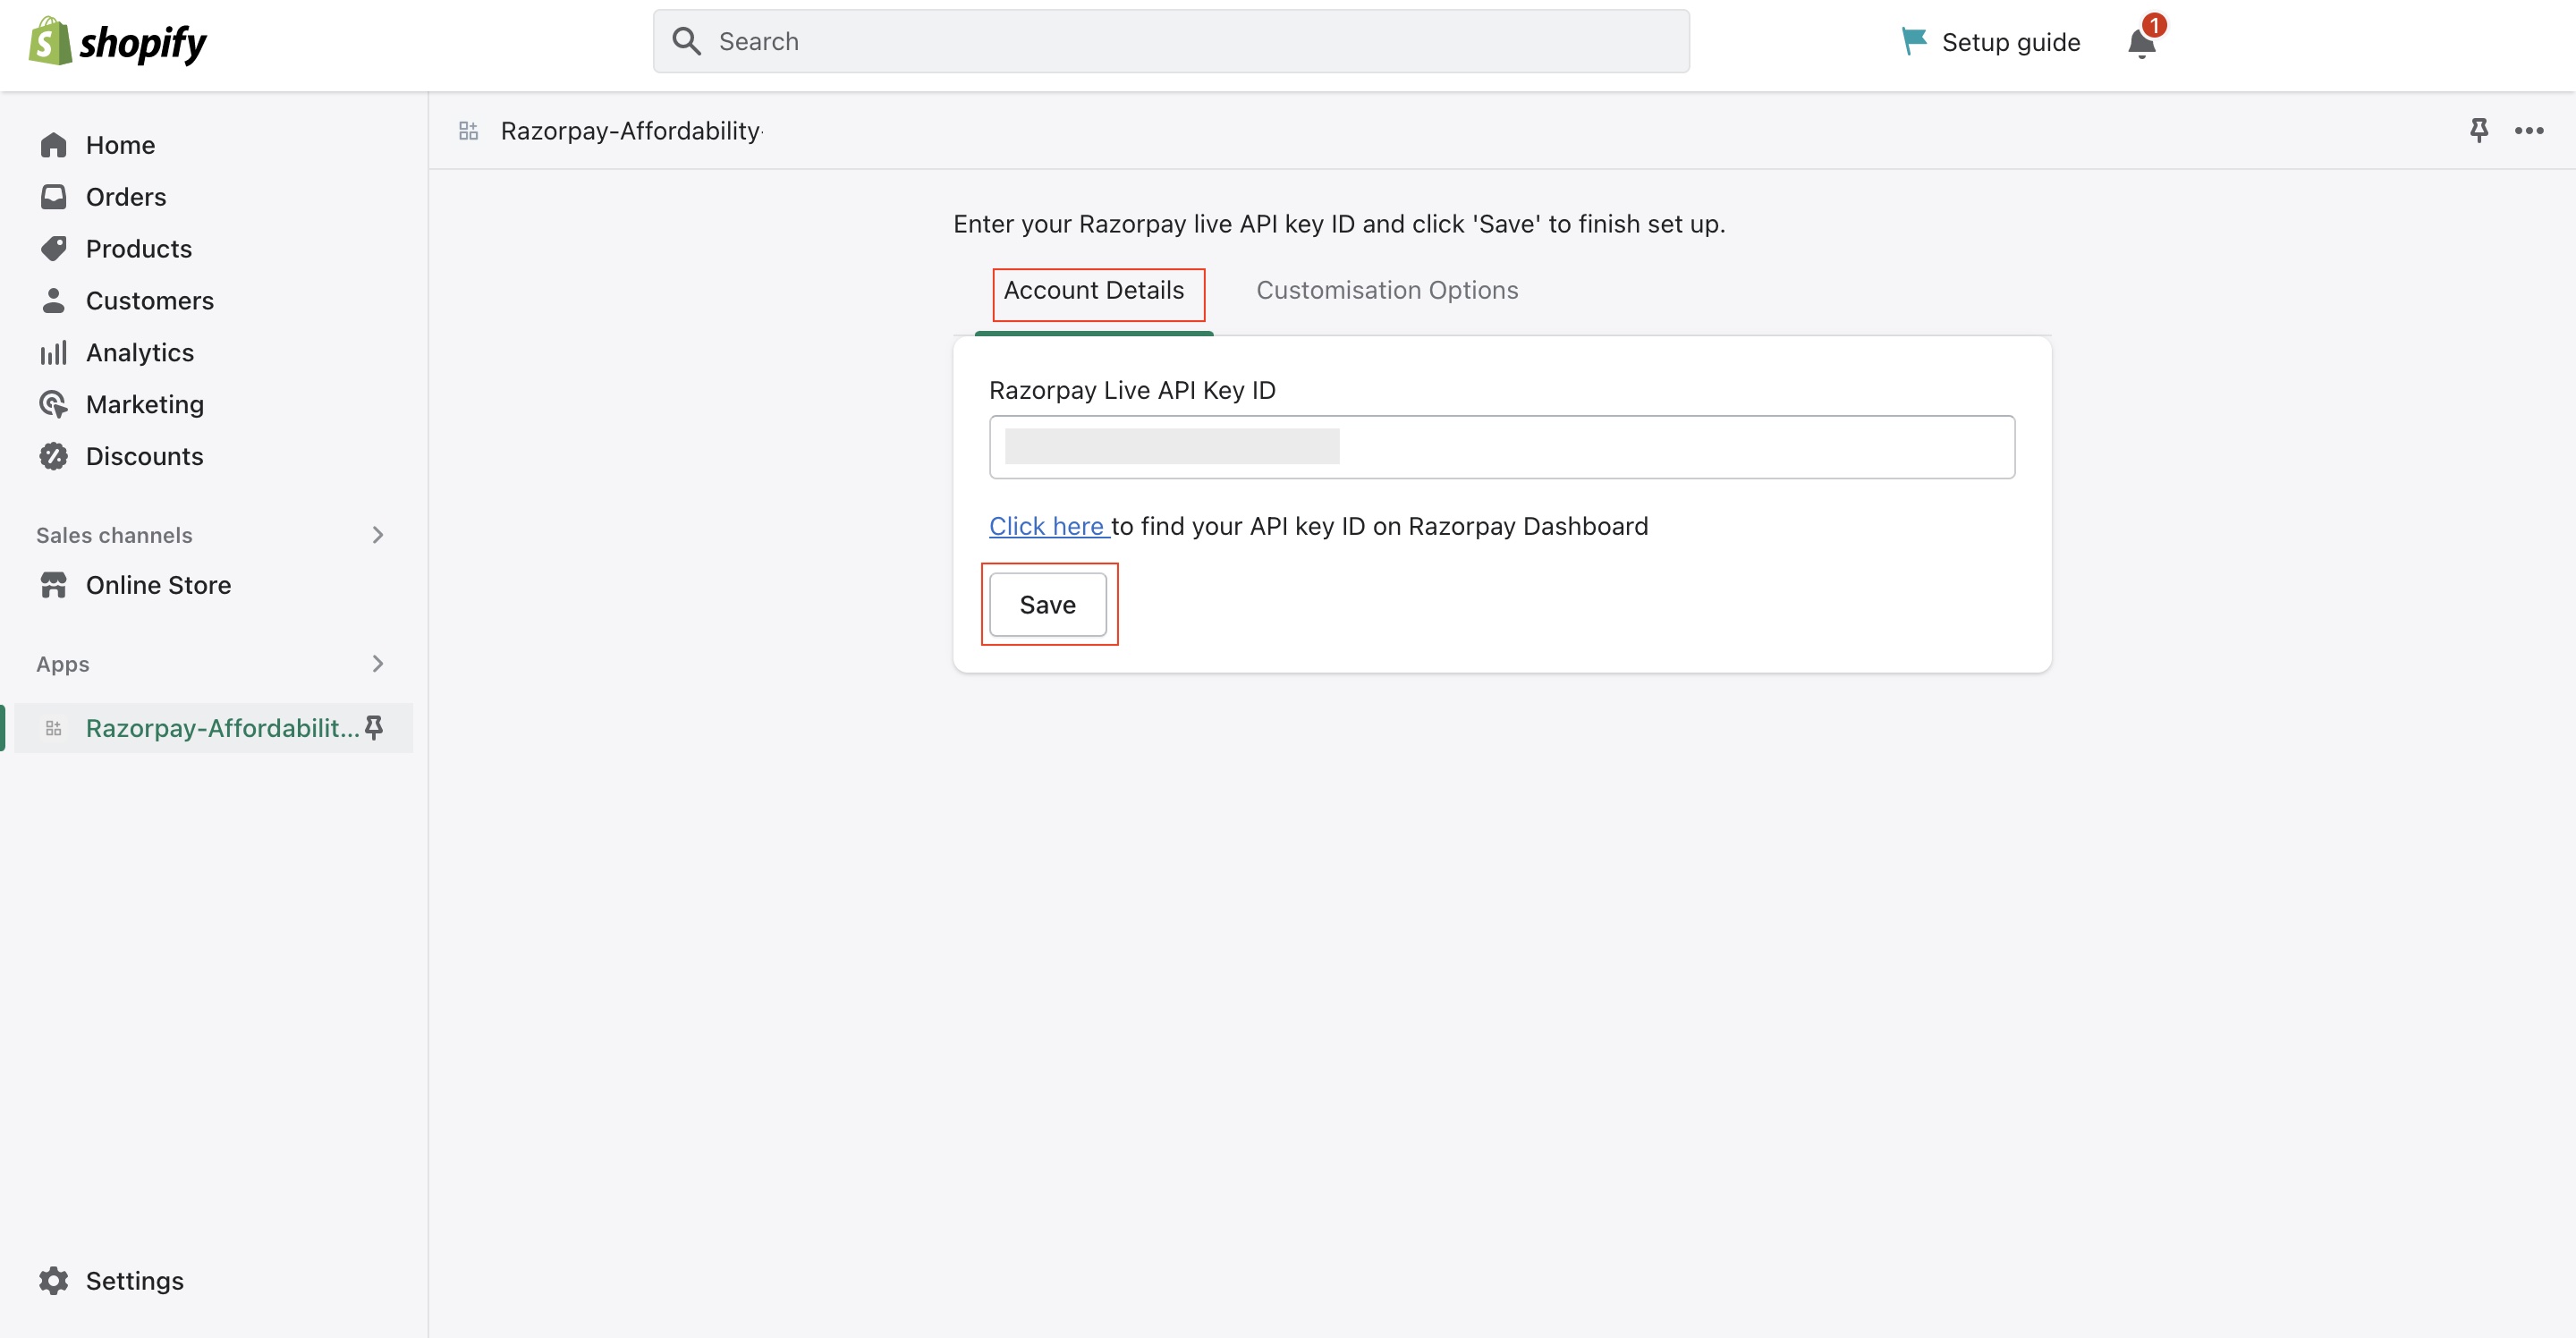Click the Customers person icon

point(53,301)
